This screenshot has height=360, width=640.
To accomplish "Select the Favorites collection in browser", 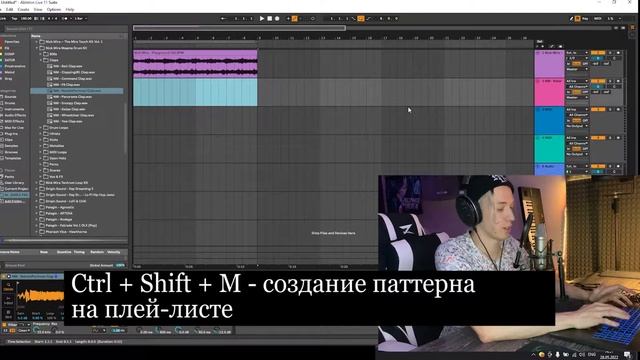I will pos(11,42).
